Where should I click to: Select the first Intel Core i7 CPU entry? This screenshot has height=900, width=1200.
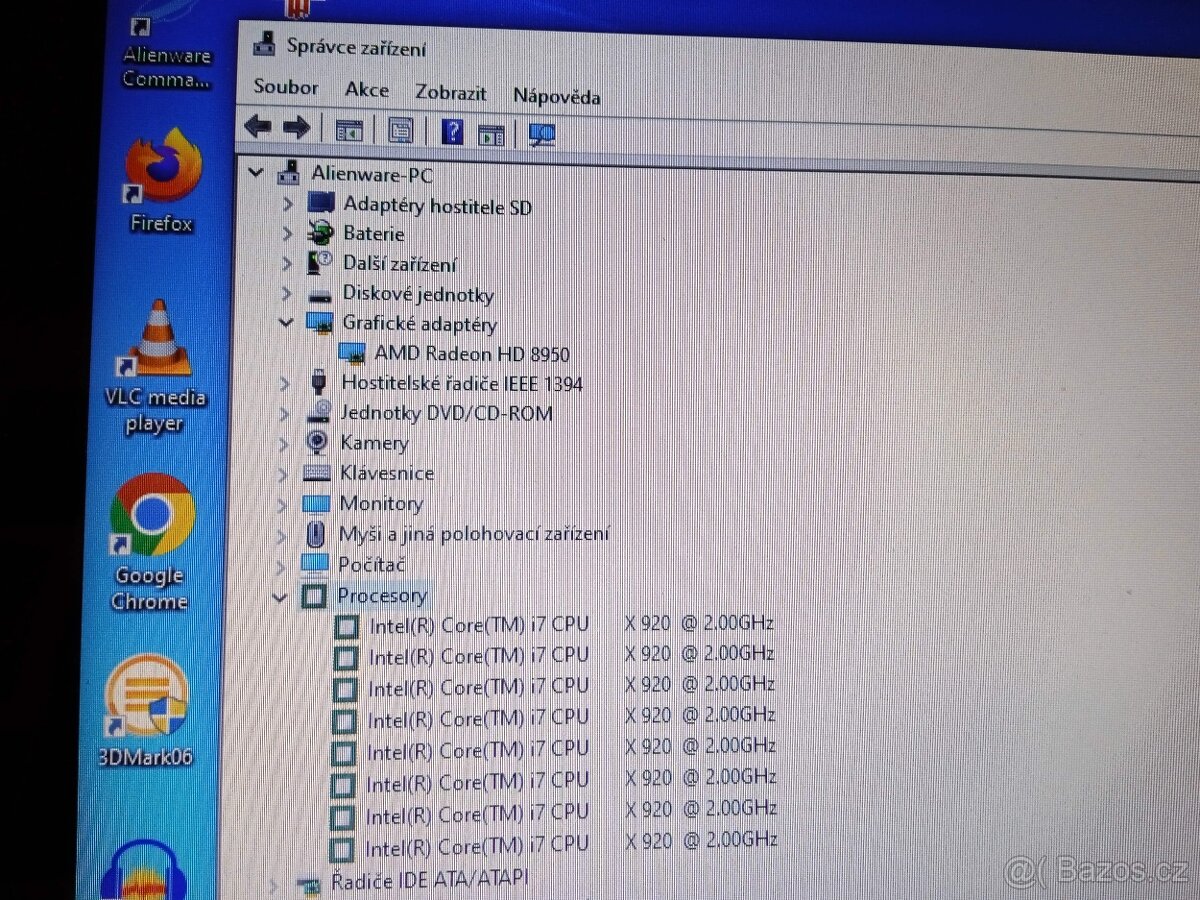click(x=571, y=624)
